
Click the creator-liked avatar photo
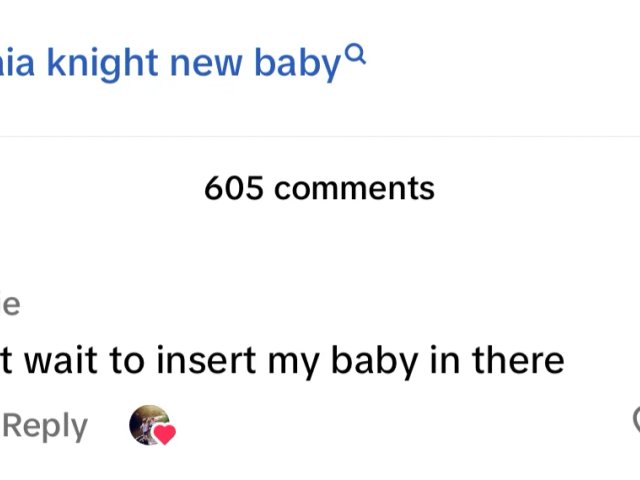(146, 423)
